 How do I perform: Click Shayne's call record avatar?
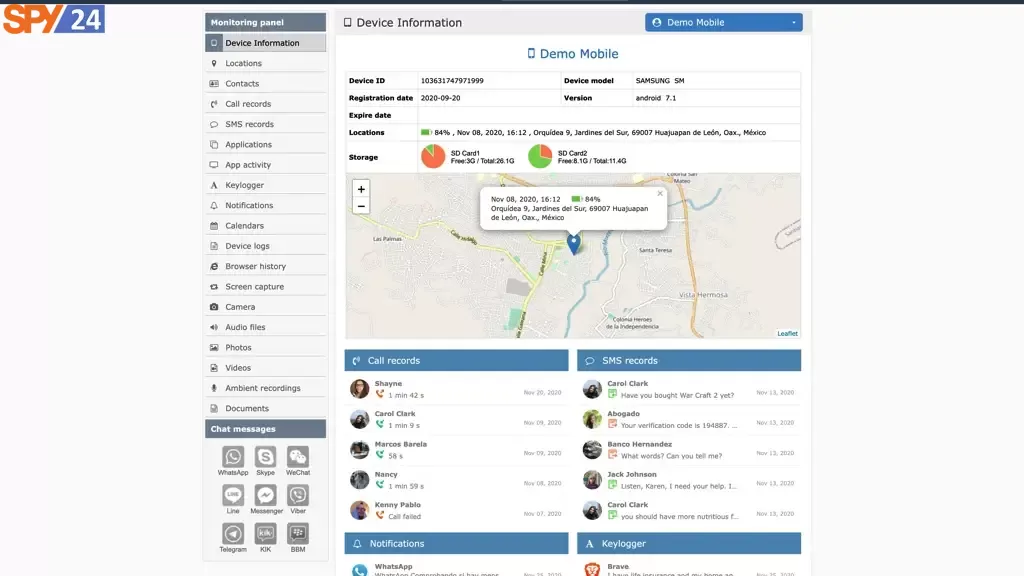[359, 389]
